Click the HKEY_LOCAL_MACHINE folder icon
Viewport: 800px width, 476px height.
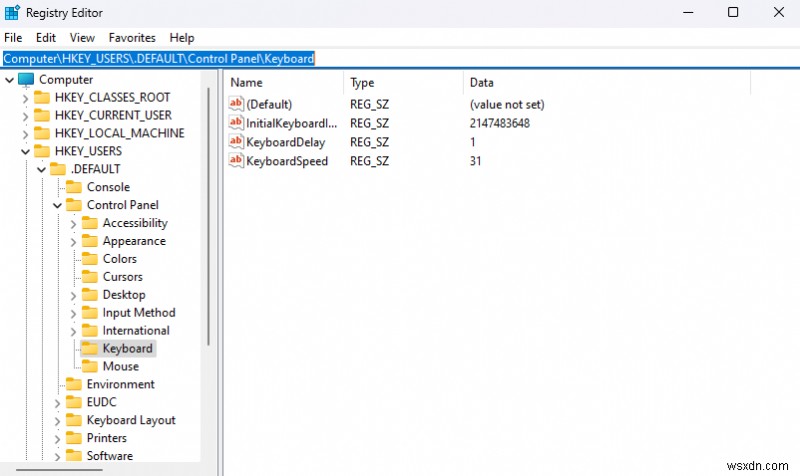[x=42, y=133]
